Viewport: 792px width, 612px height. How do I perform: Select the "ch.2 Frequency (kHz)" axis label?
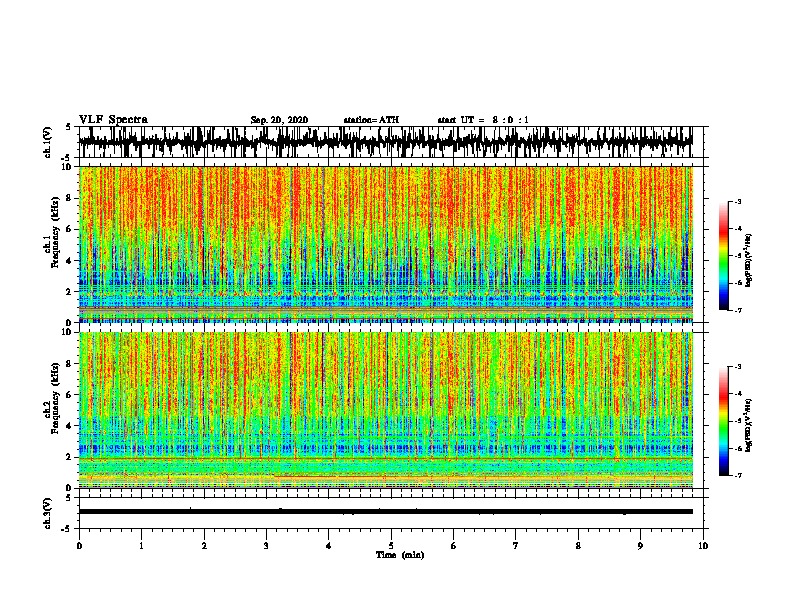point(52,398)
